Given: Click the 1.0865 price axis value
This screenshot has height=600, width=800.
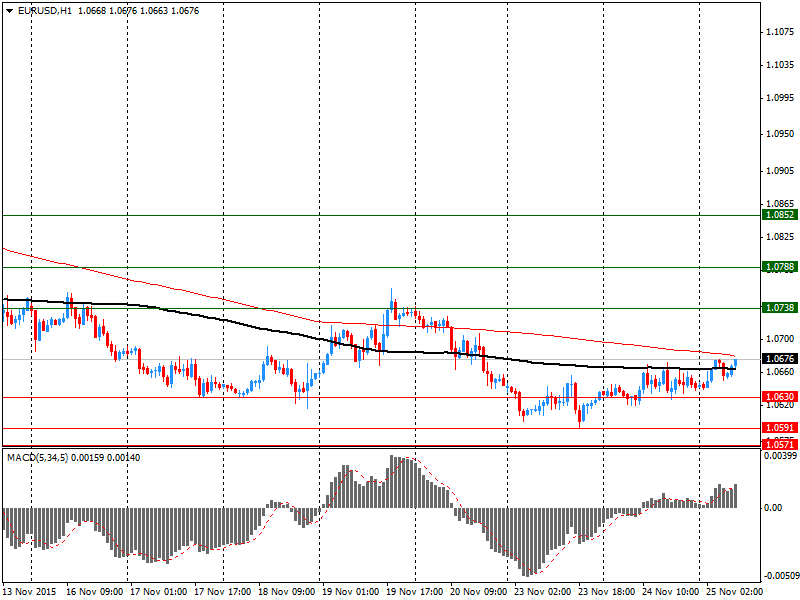Looking at the screenshot, I should coord(780,204).
